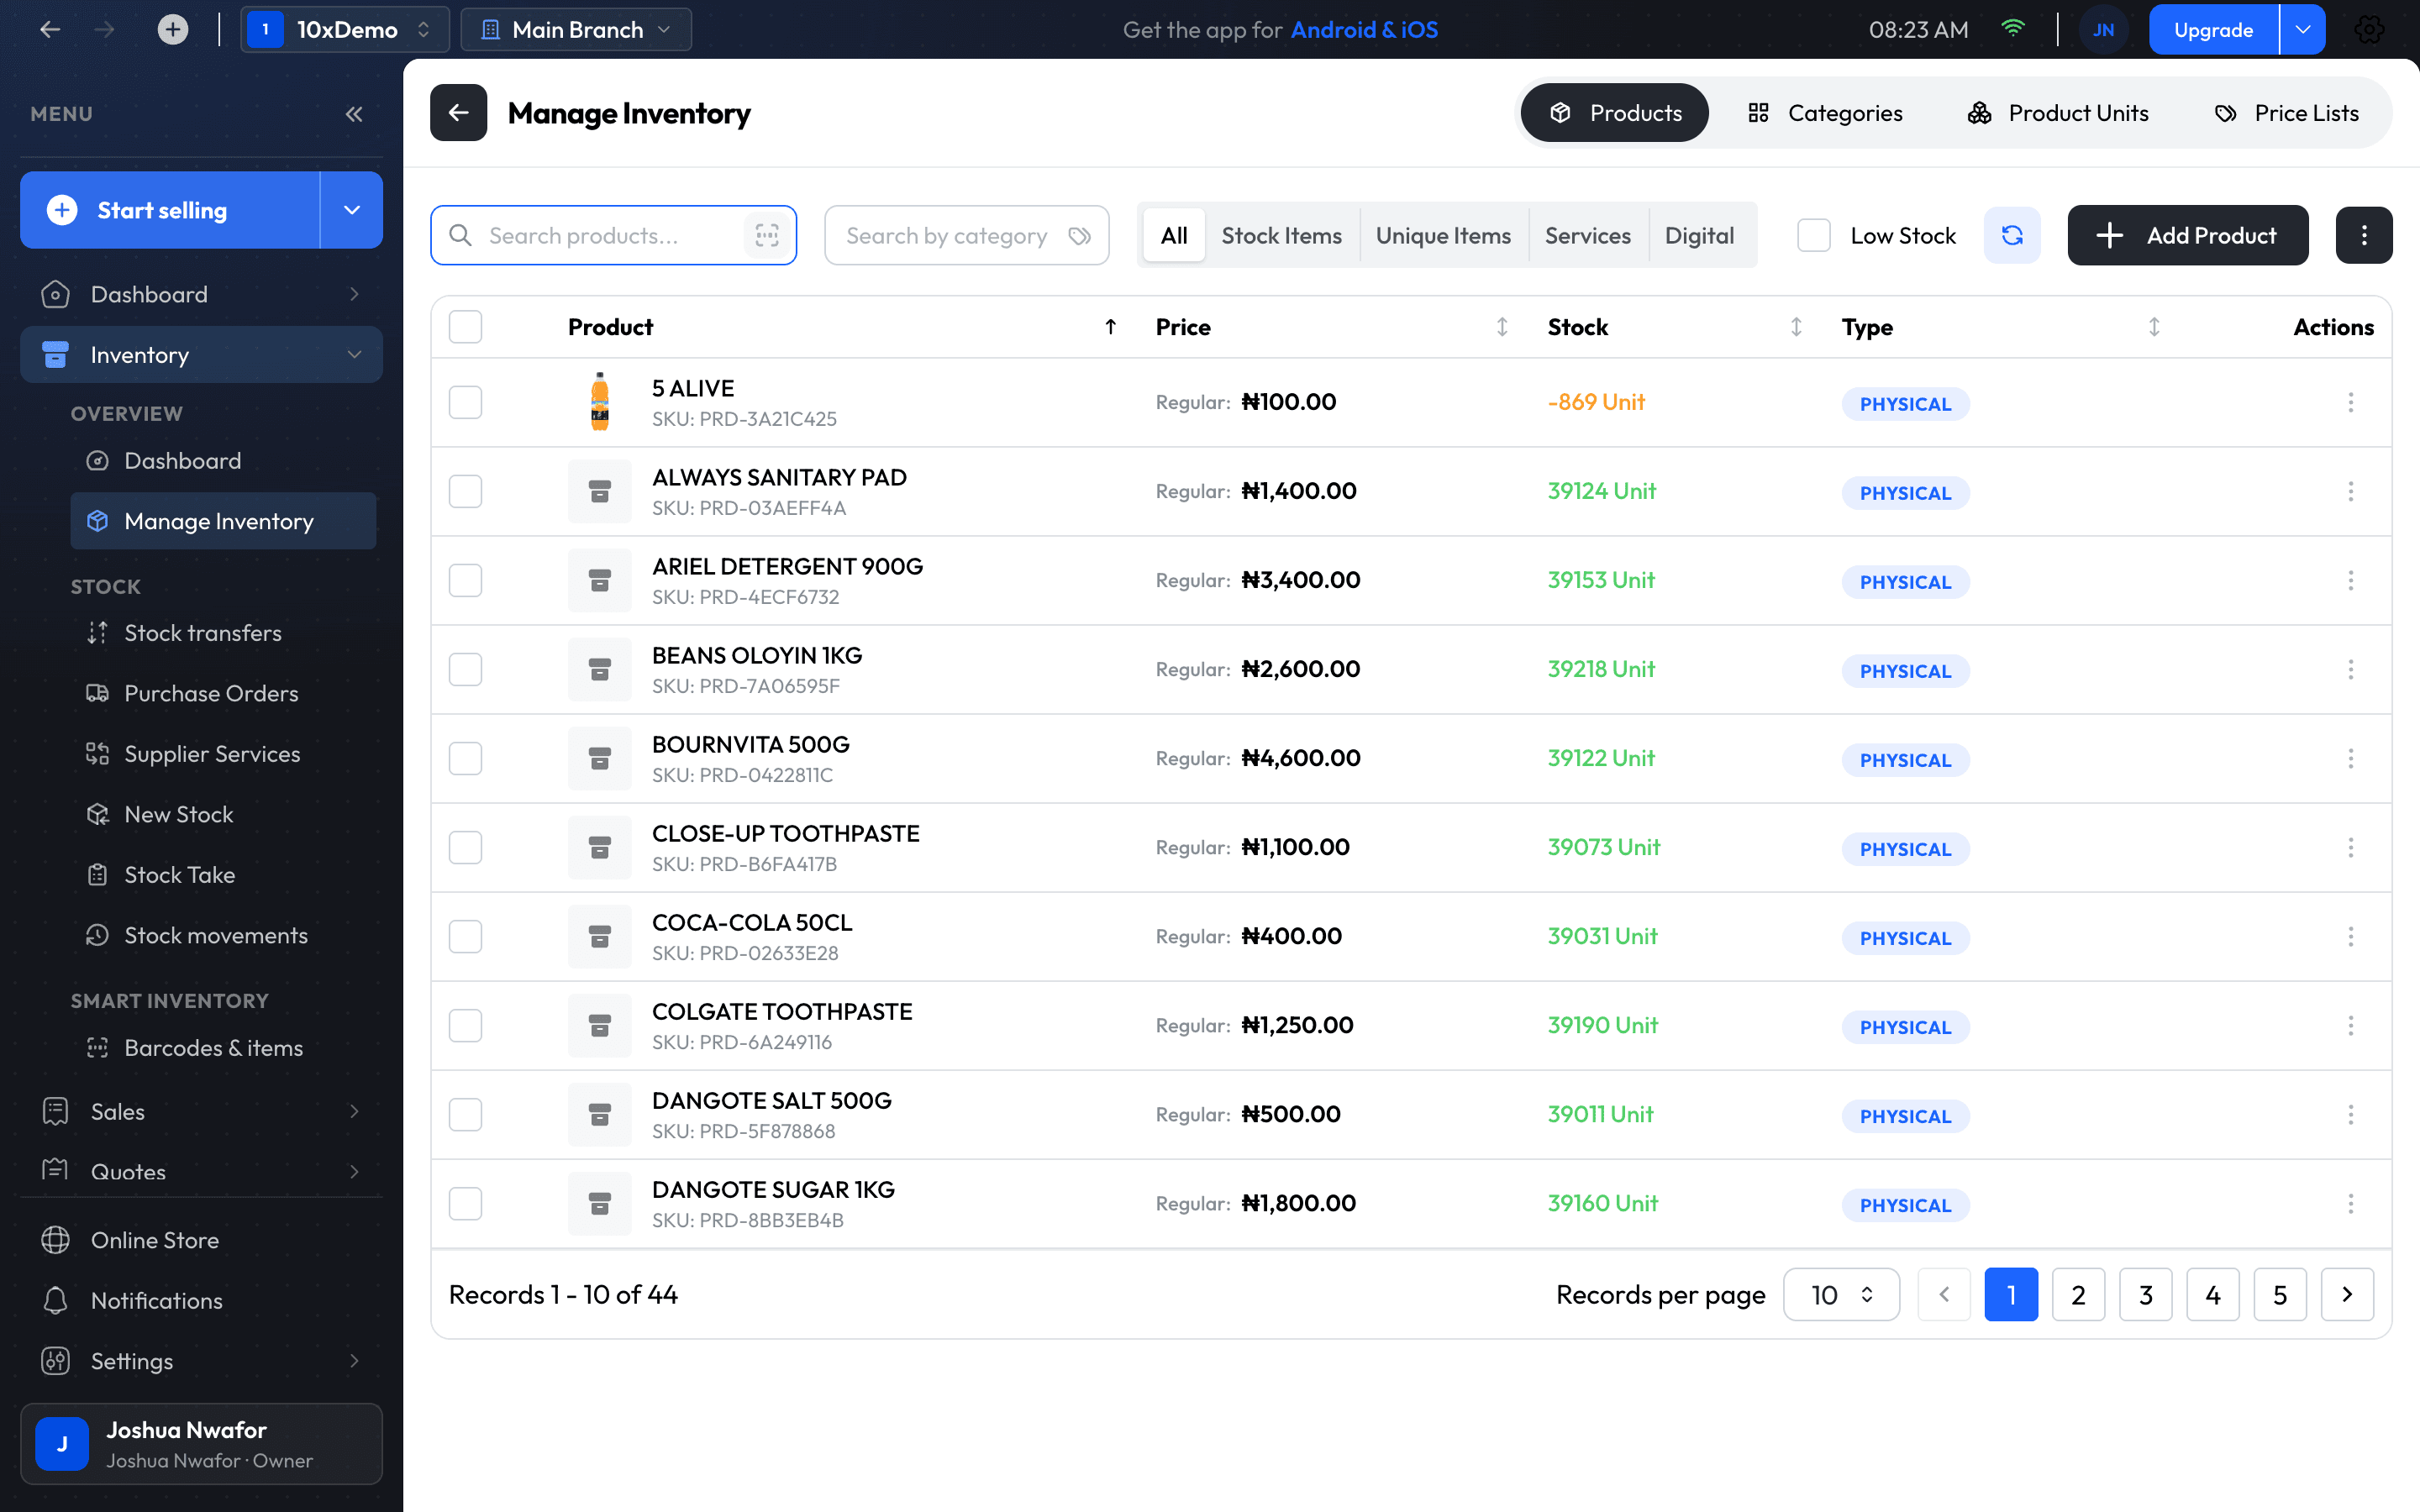
Task: Collapse the Inventory menu section
Action: point(201,354)
